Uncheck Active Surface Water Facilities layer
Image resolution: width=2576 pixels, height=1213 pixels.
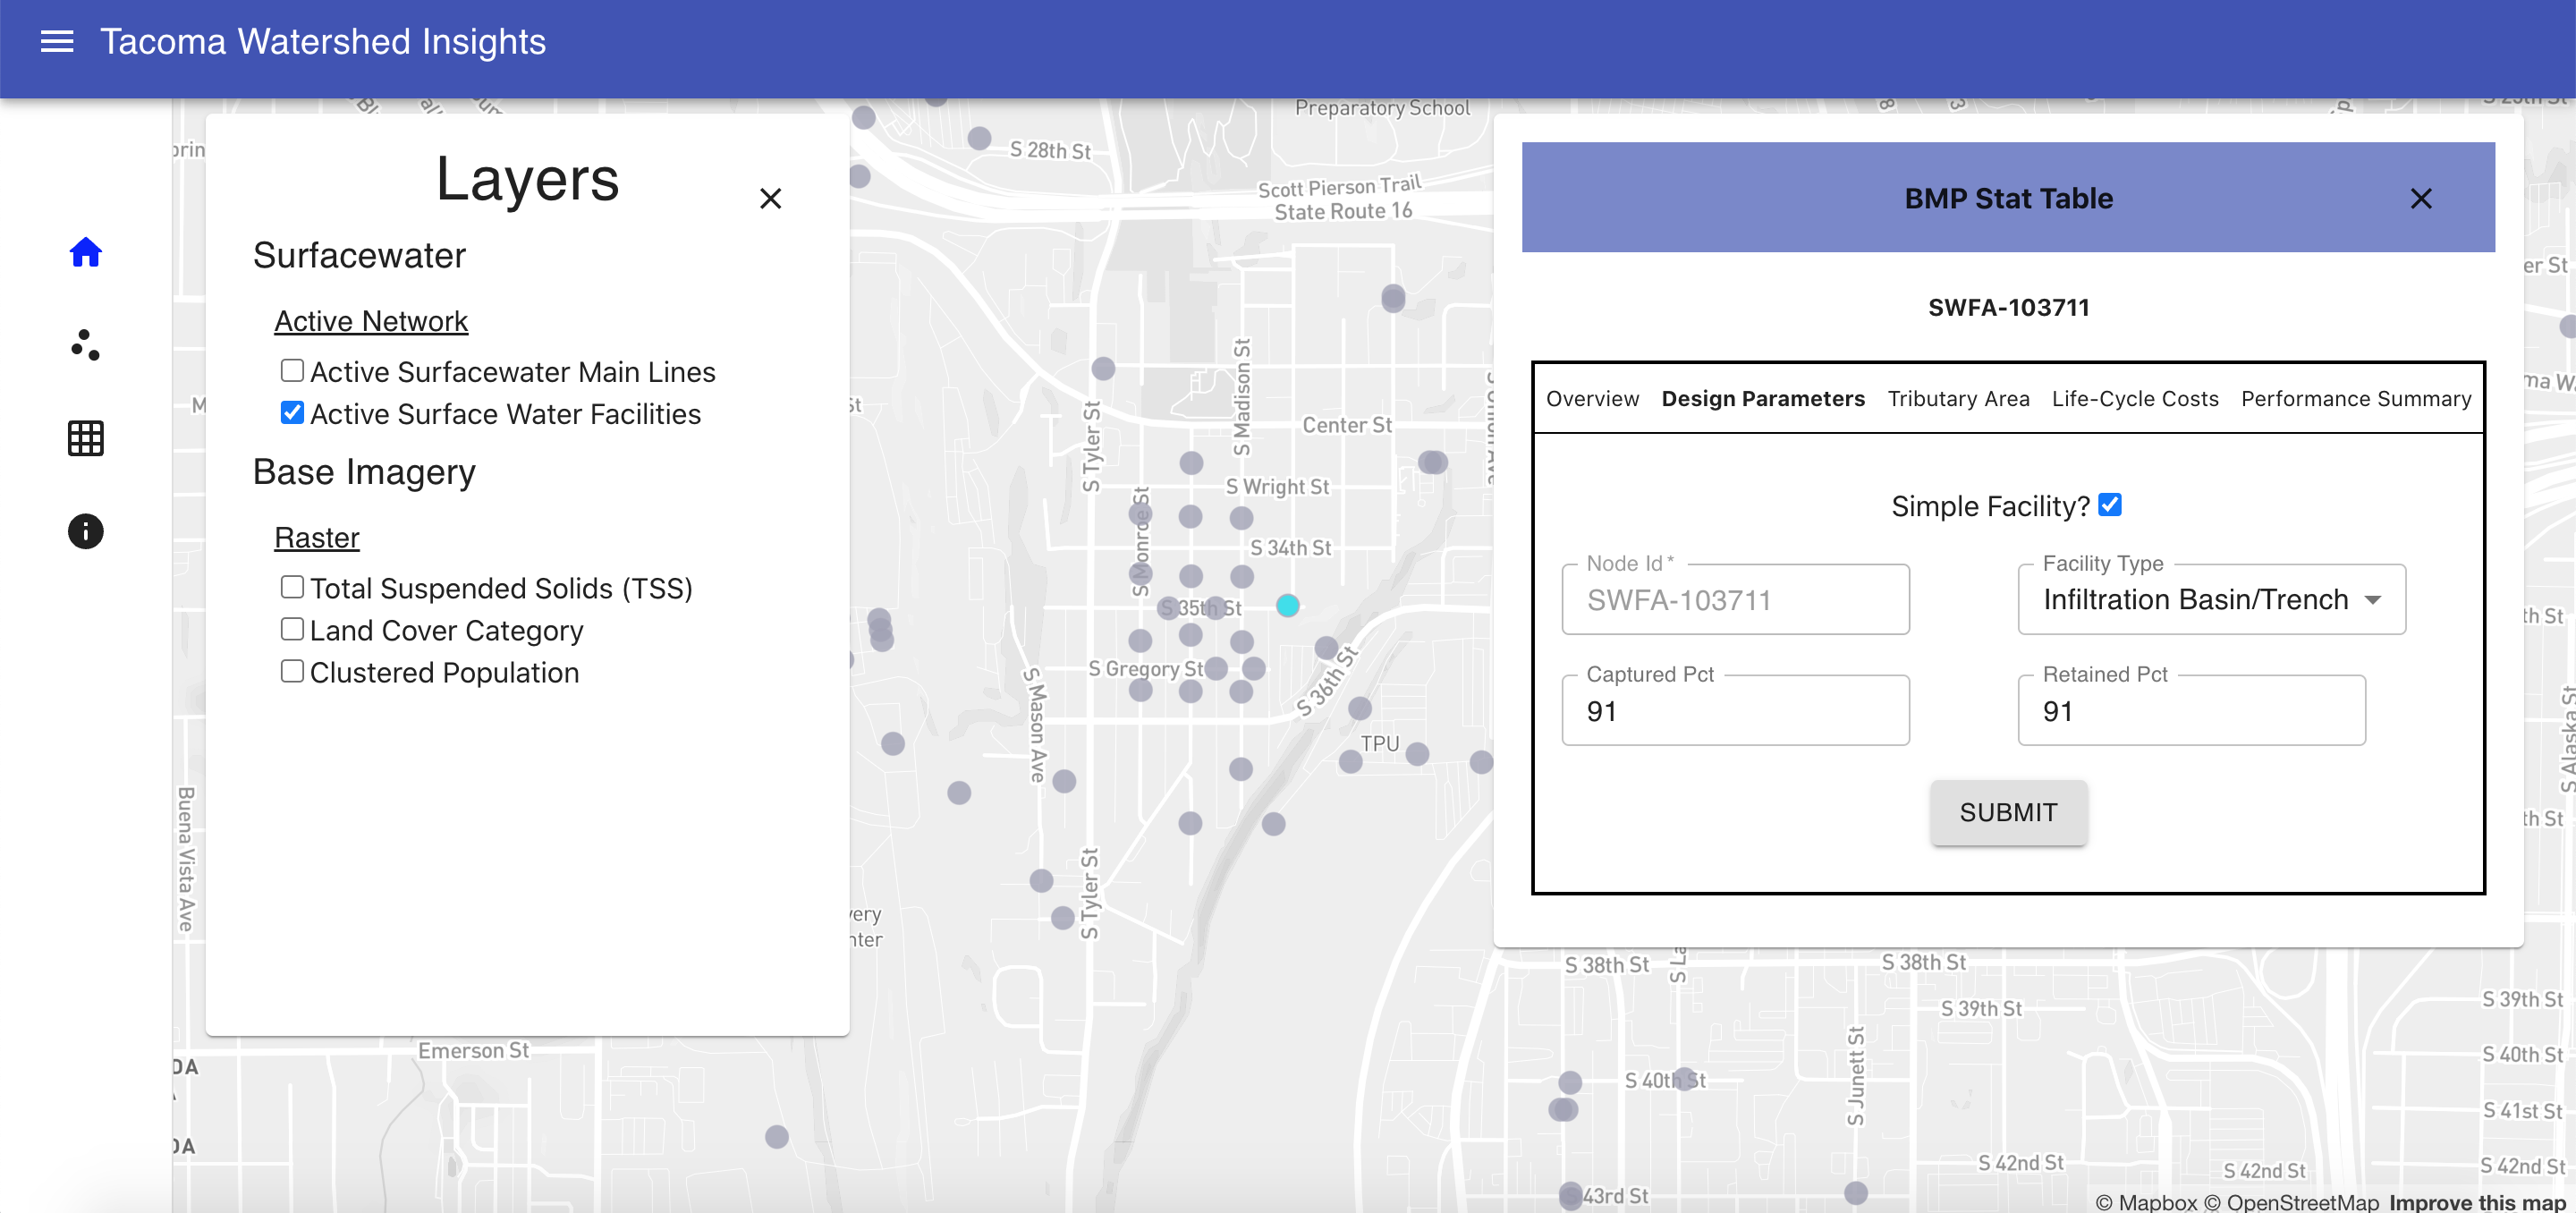292,413
